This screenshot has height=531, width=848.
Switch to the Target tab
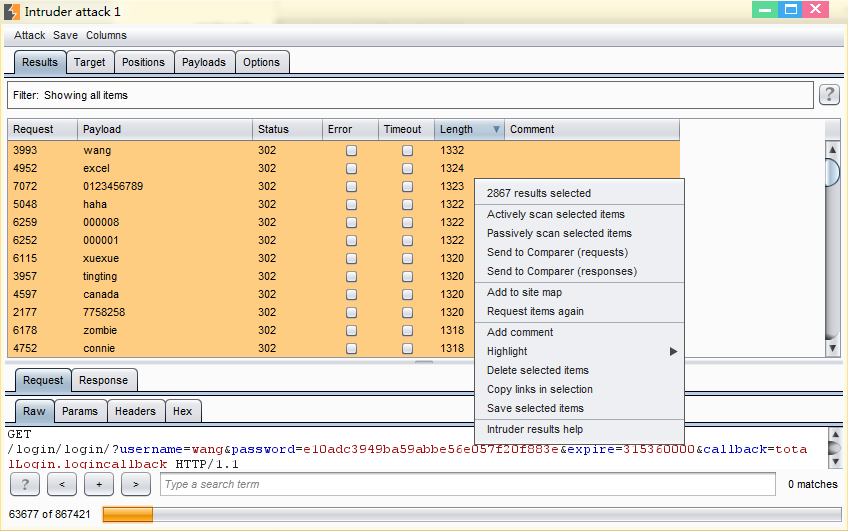tap(90, 62)
